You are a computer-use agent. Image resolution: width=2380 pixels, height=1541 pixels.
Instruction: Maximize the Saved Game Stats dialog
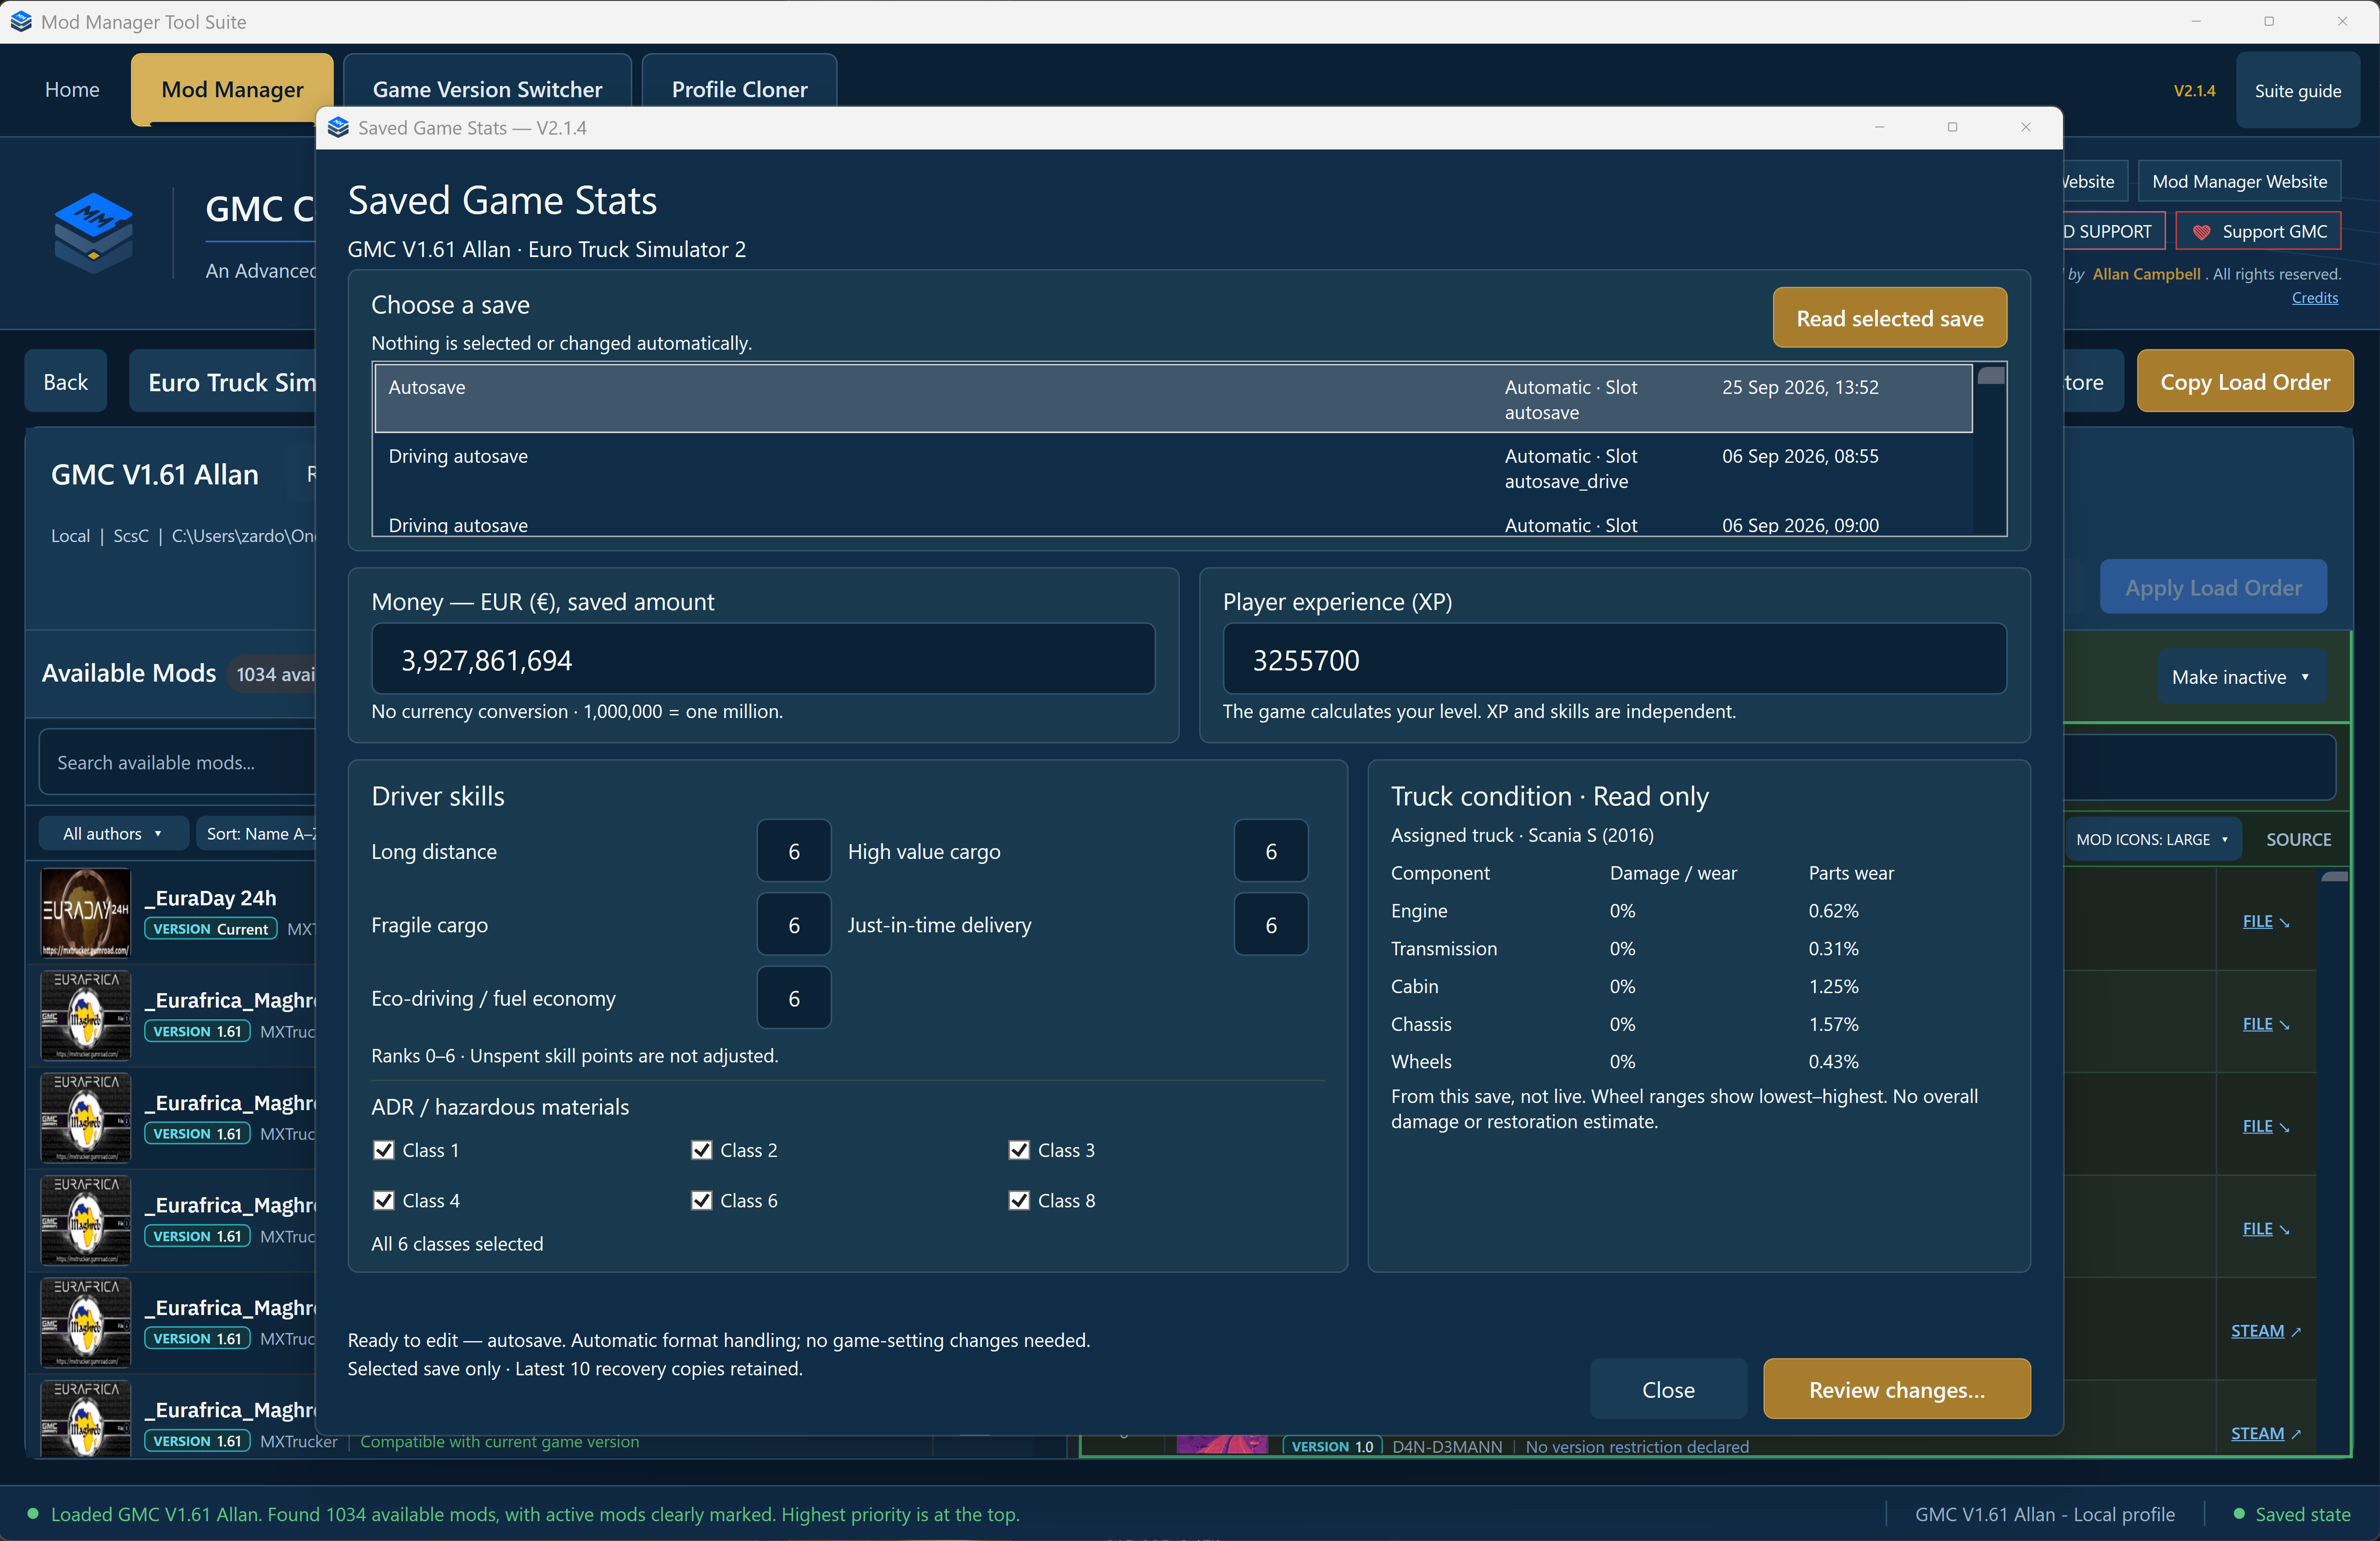(1952, 127)
